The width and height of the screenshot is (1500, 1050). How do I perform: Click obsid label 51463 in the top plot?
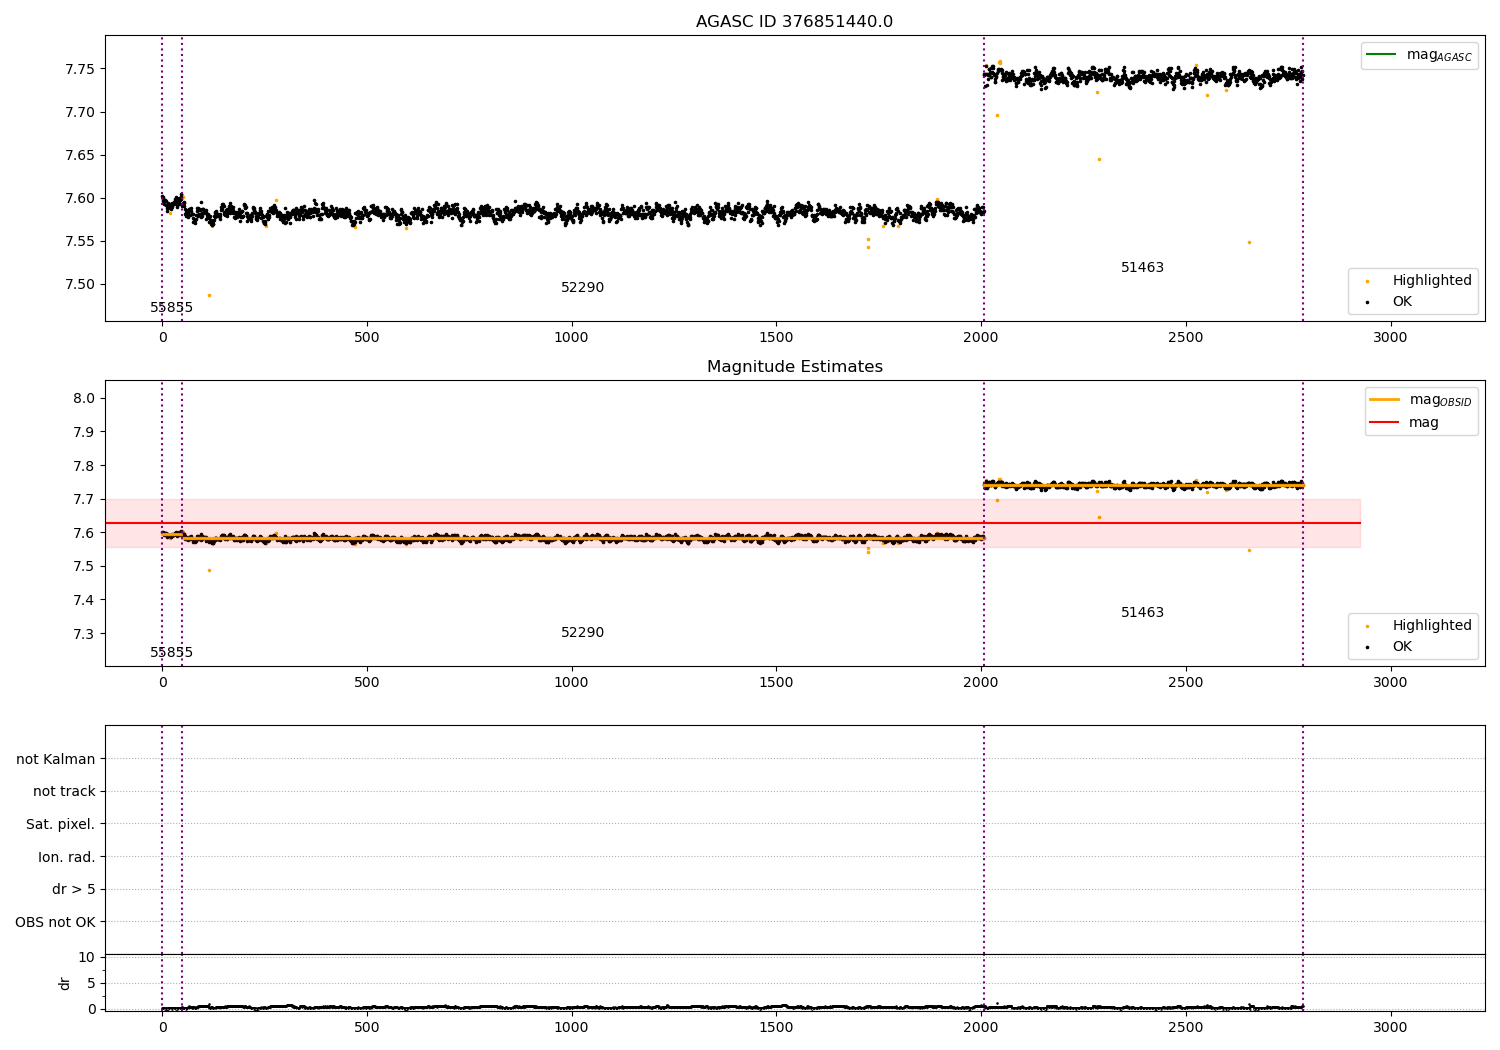point(1142,268)
